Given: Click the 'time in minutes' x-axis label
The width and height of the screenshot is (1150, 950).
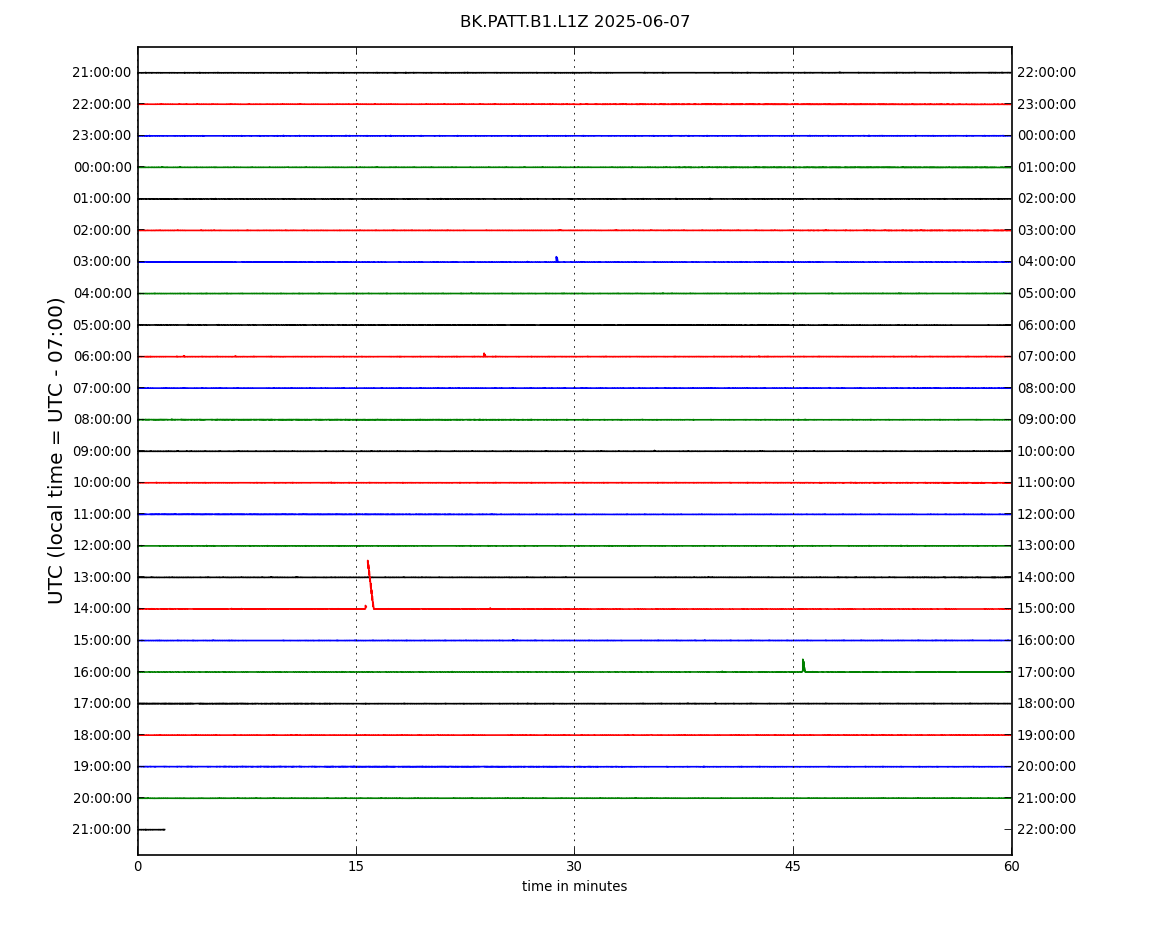Looking at the screenshot, I should 574,886.
